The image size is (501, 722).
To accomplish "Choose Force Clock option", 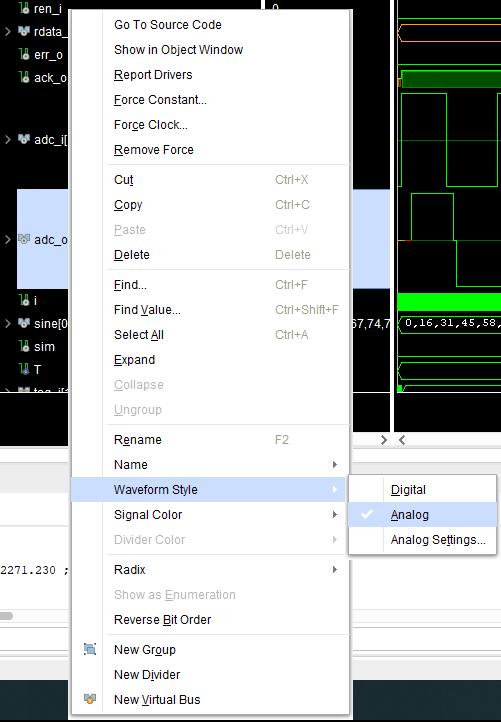I will [210, 124].
